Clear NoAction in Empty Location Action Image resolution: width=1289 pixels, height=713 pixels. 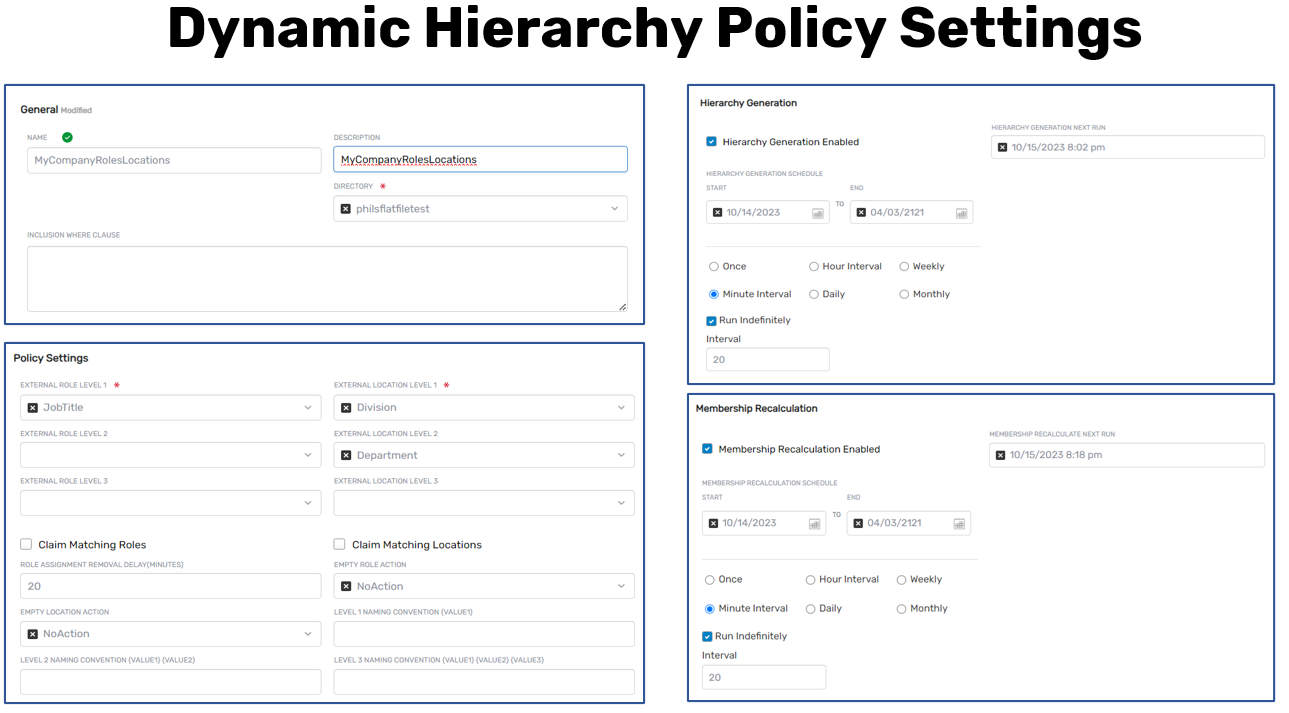pos(33,634)
